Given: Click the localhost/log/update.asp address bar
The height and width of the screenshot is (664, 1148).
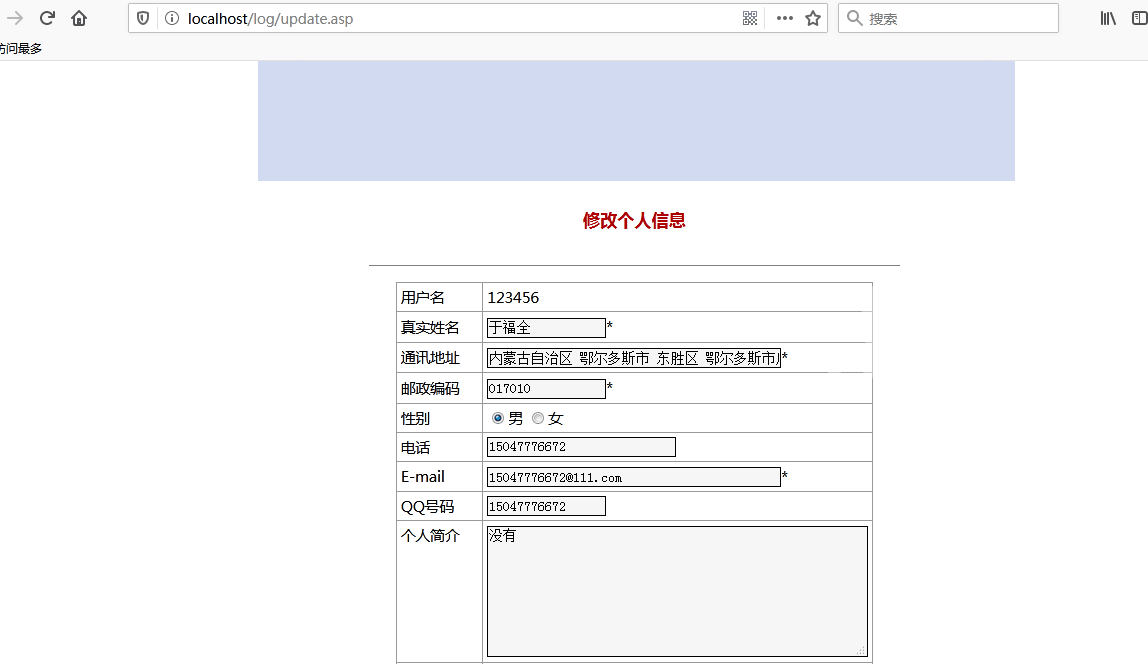Looking at the screenshot, I should pos(450,18).
